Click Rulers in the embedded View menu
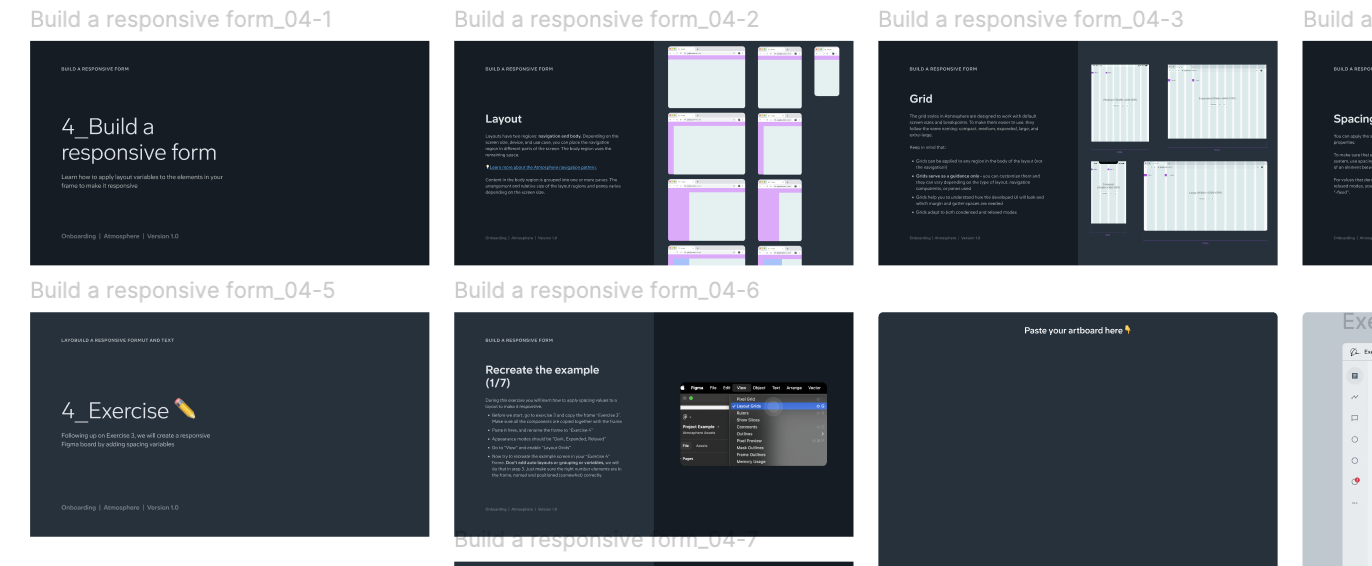Viewport: 1372px width, 566px height. pos(743,413)
